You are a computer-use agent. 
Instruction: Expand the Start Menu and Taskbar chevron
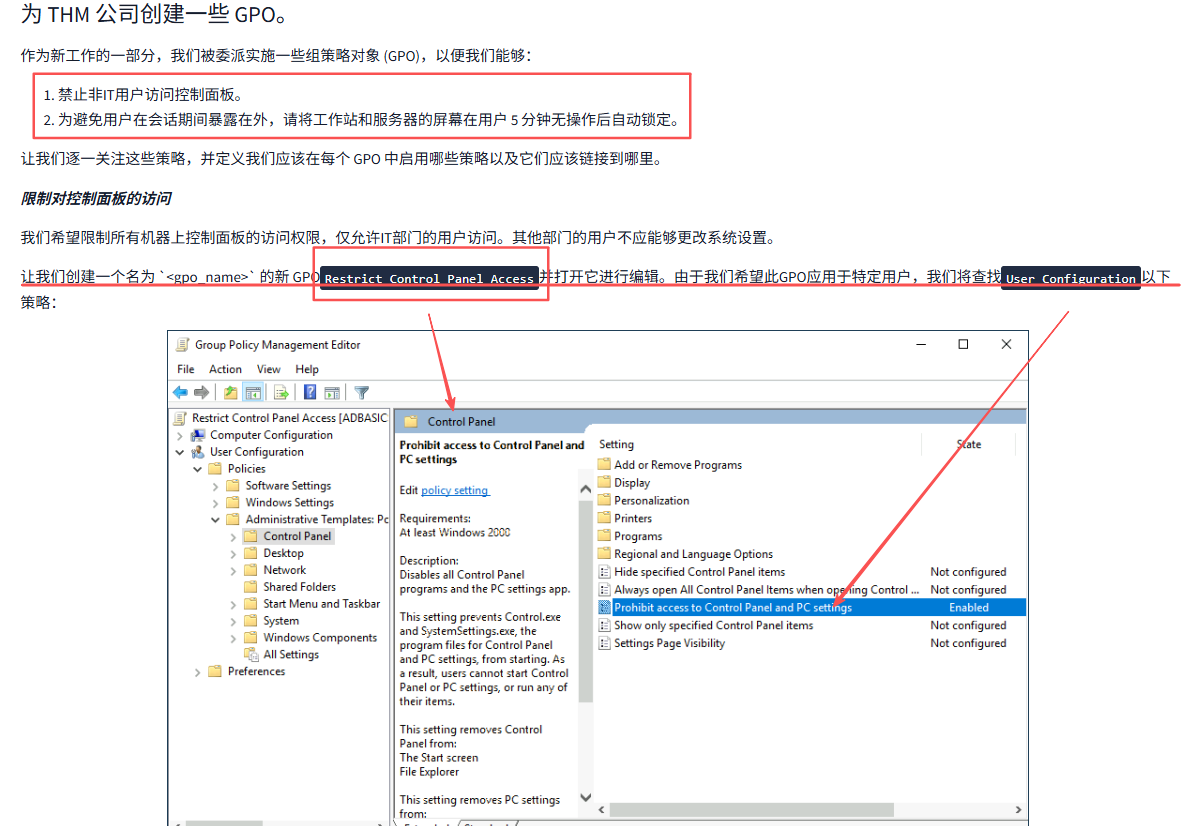tap(233, 604)
